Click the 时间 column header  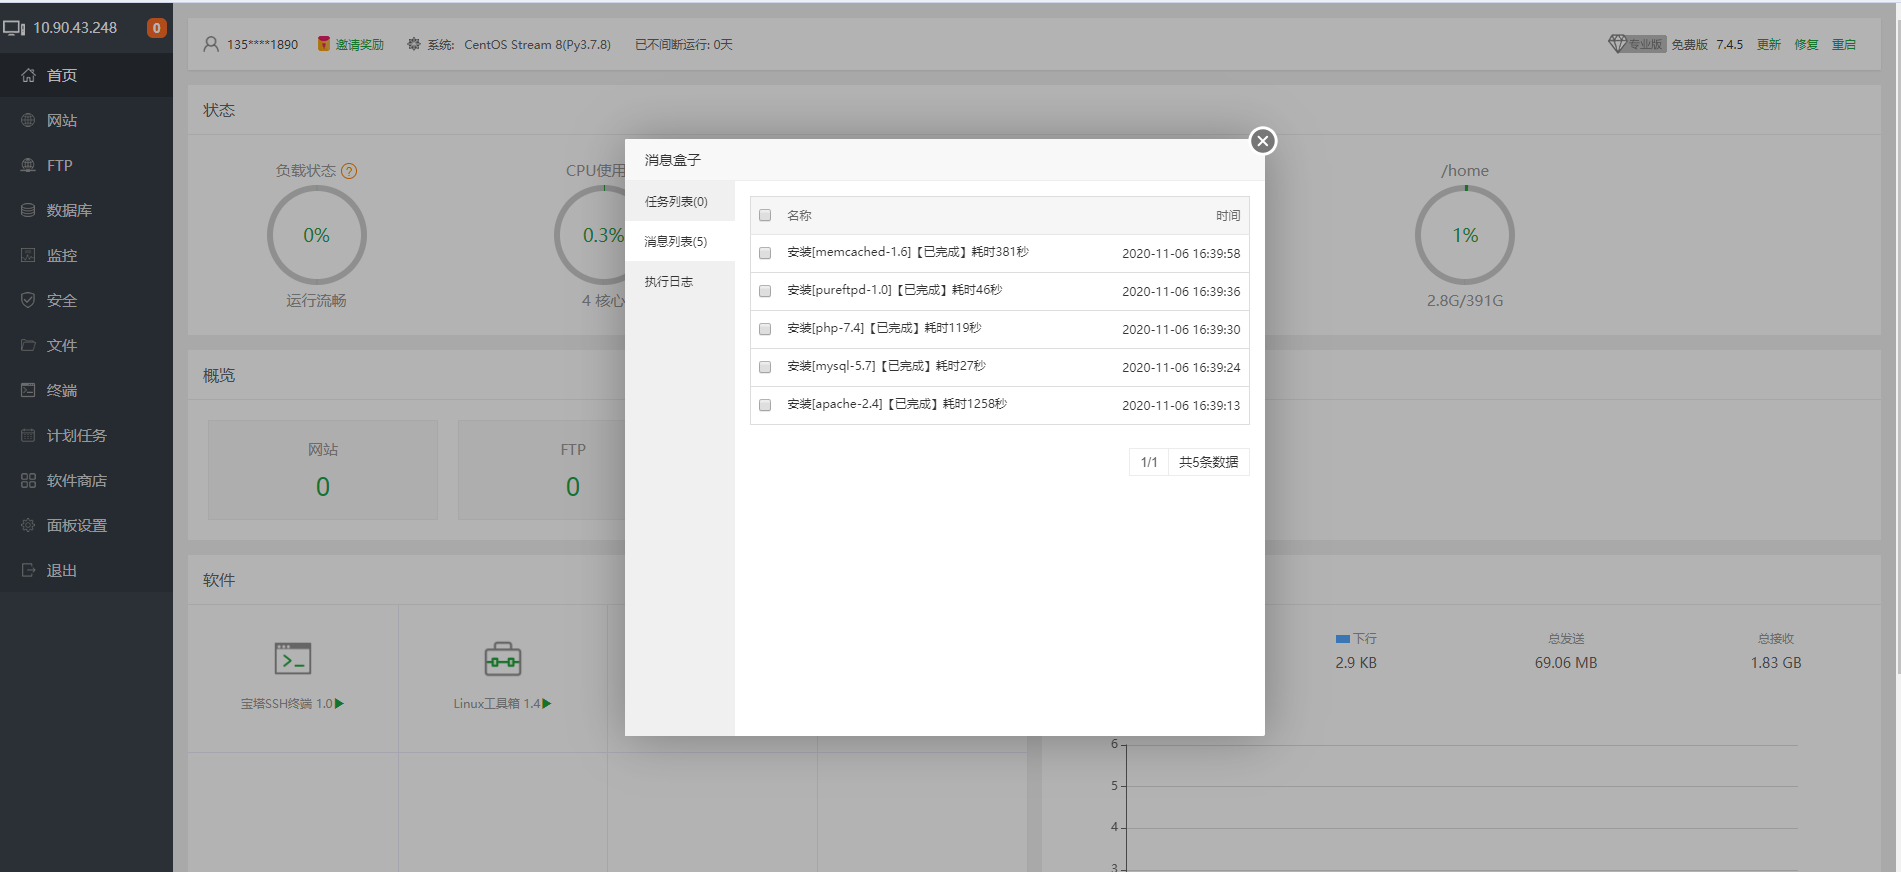tap(1228, 215)
